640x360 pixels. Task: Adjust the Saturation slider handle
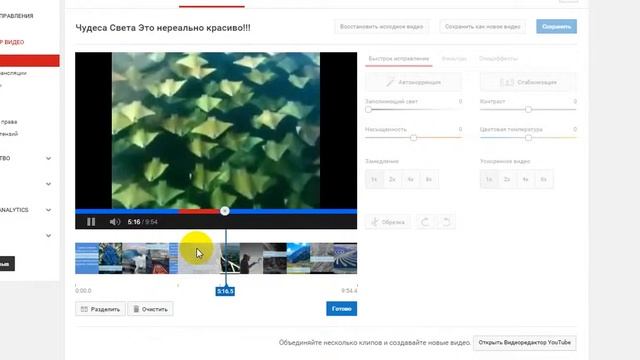413,138
